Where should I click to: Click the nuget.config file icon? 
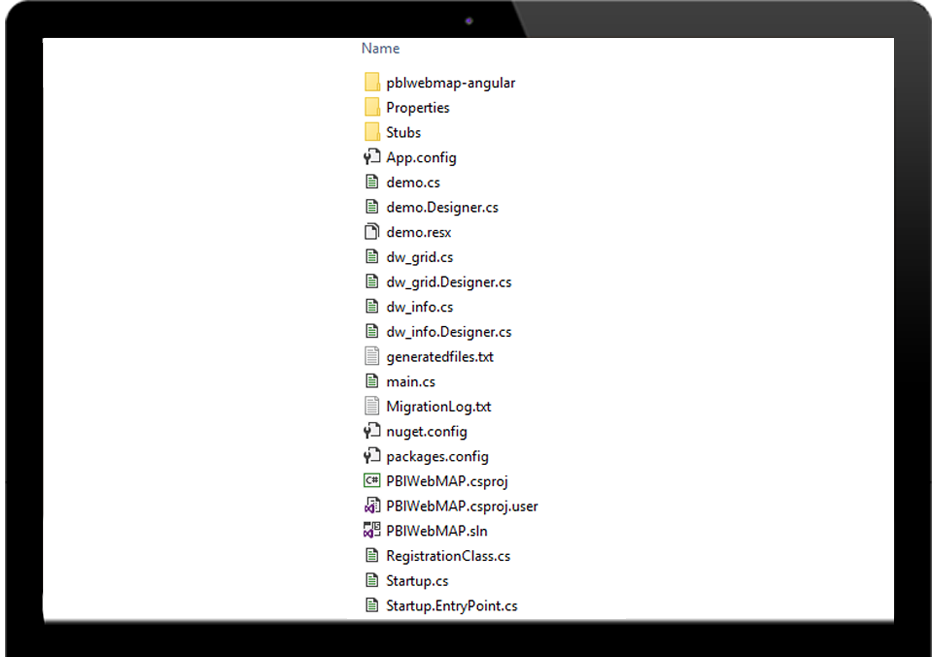[x=372, y=430]
